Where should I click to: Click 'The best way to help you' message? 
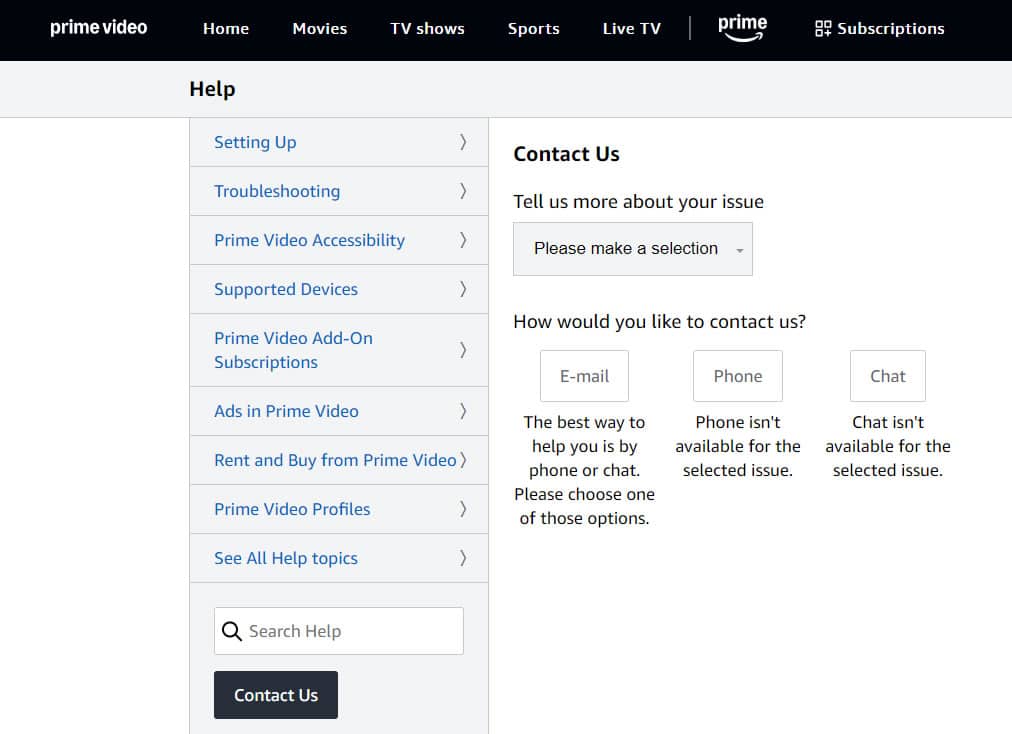(x=584, y=470)
